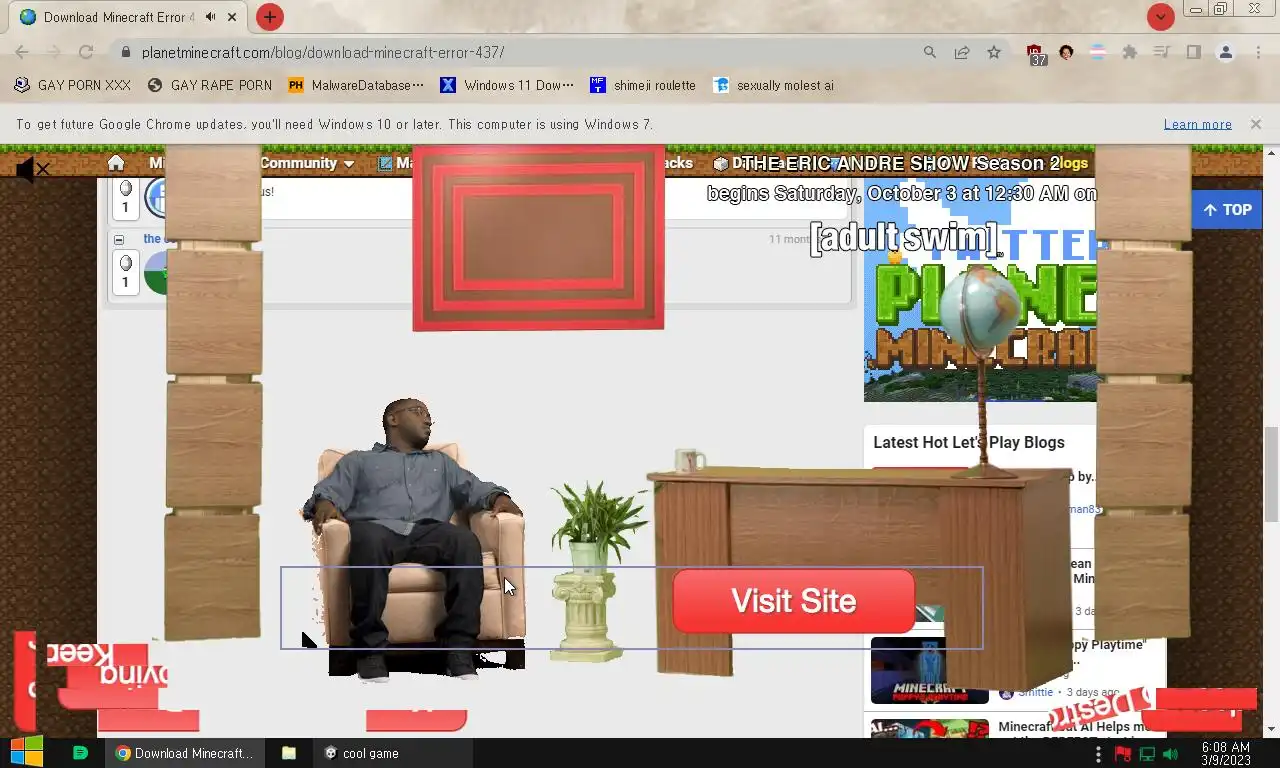Share this page via the share icon
Screen dimensions: 1280x768
click(962, 52)
